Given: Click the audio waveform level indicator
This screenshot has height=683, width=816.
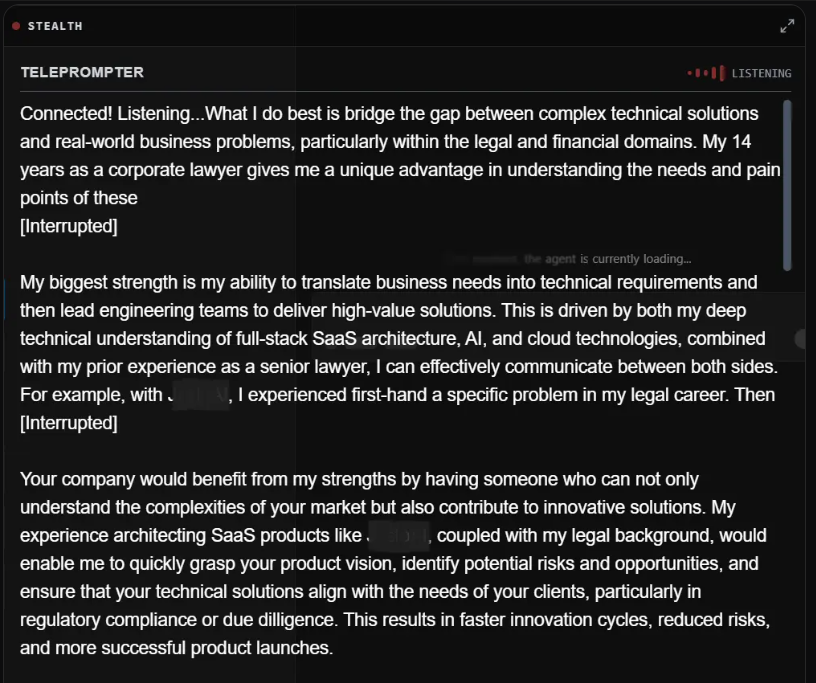Looking at the screenshot, I should pos(705,73).
